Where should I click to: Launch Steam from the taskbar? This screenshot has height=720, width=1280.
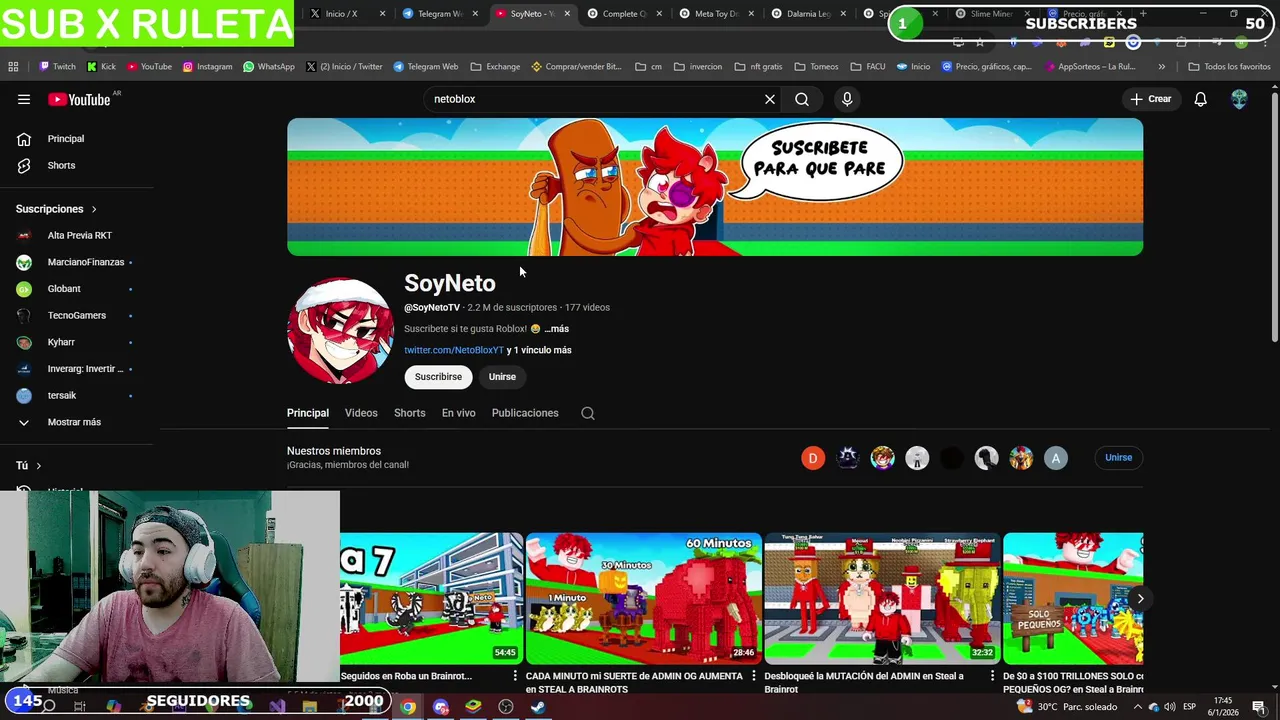coord(538,707)
